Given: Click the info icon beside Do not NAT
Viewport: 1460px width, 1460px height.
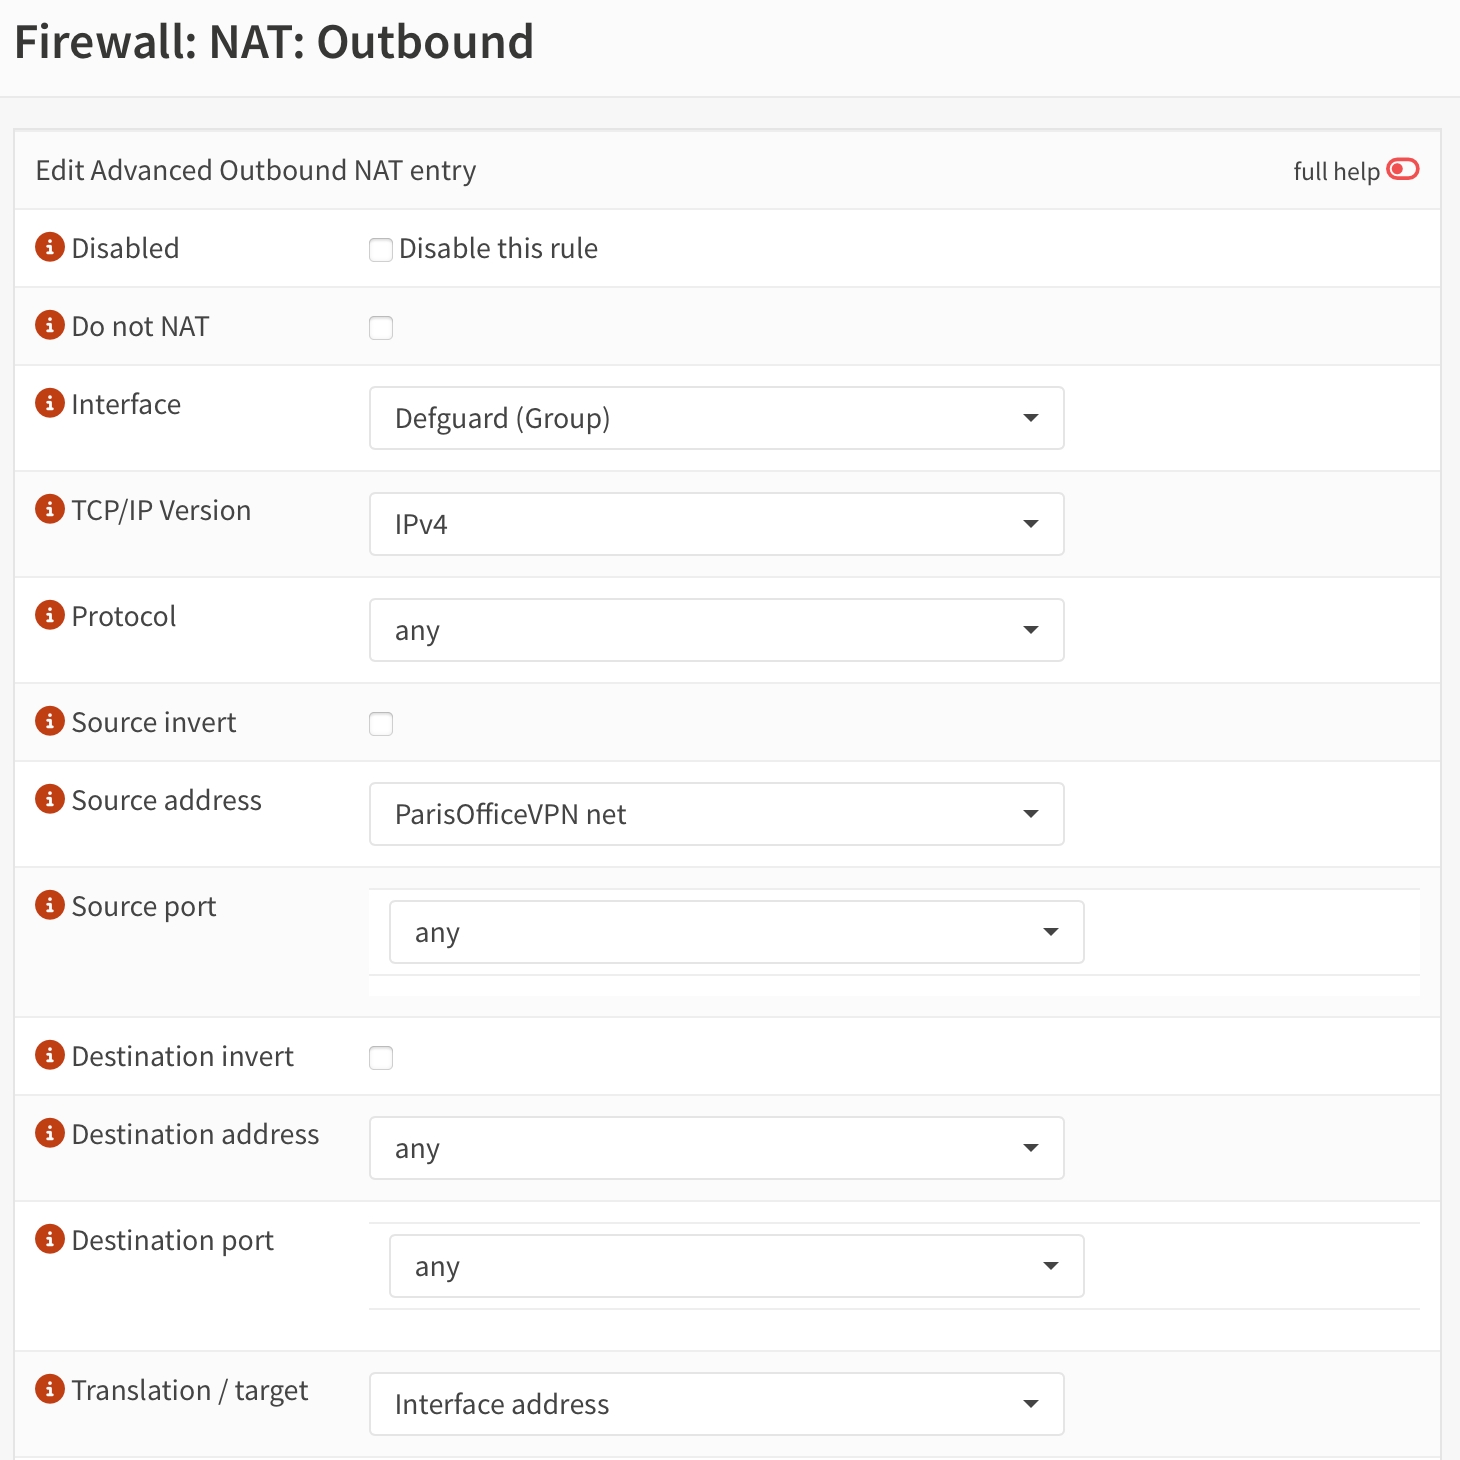Looking at the screenshot, I should tap(49, 325).
